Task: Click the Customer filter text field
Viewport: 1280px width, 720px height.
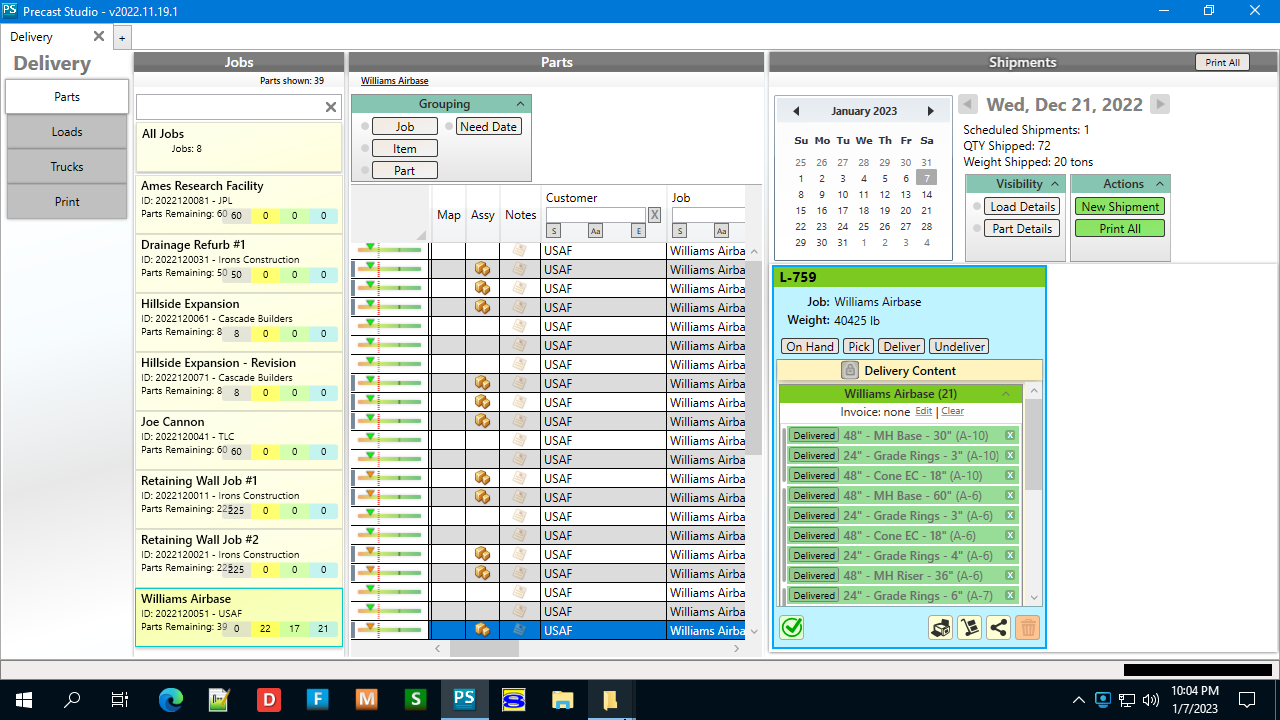Action: pos(595,215)
